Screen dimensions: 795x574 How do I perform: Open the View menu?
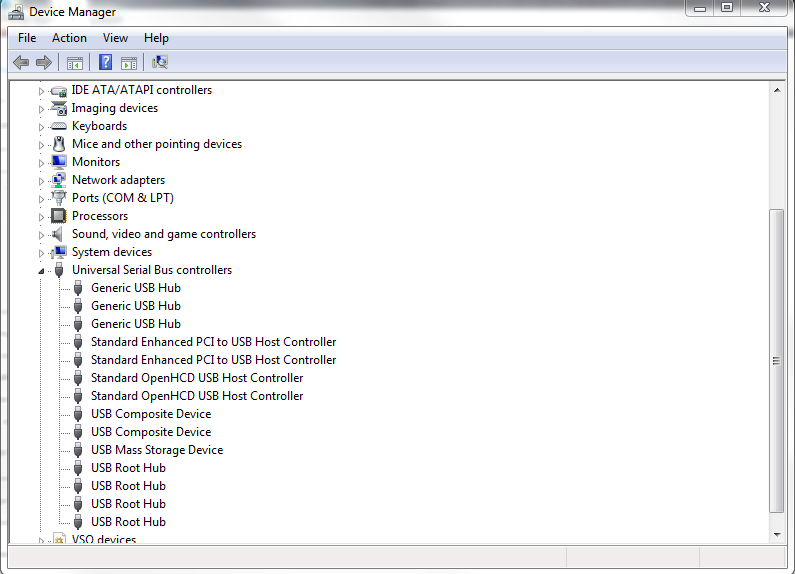click(115, 38)
